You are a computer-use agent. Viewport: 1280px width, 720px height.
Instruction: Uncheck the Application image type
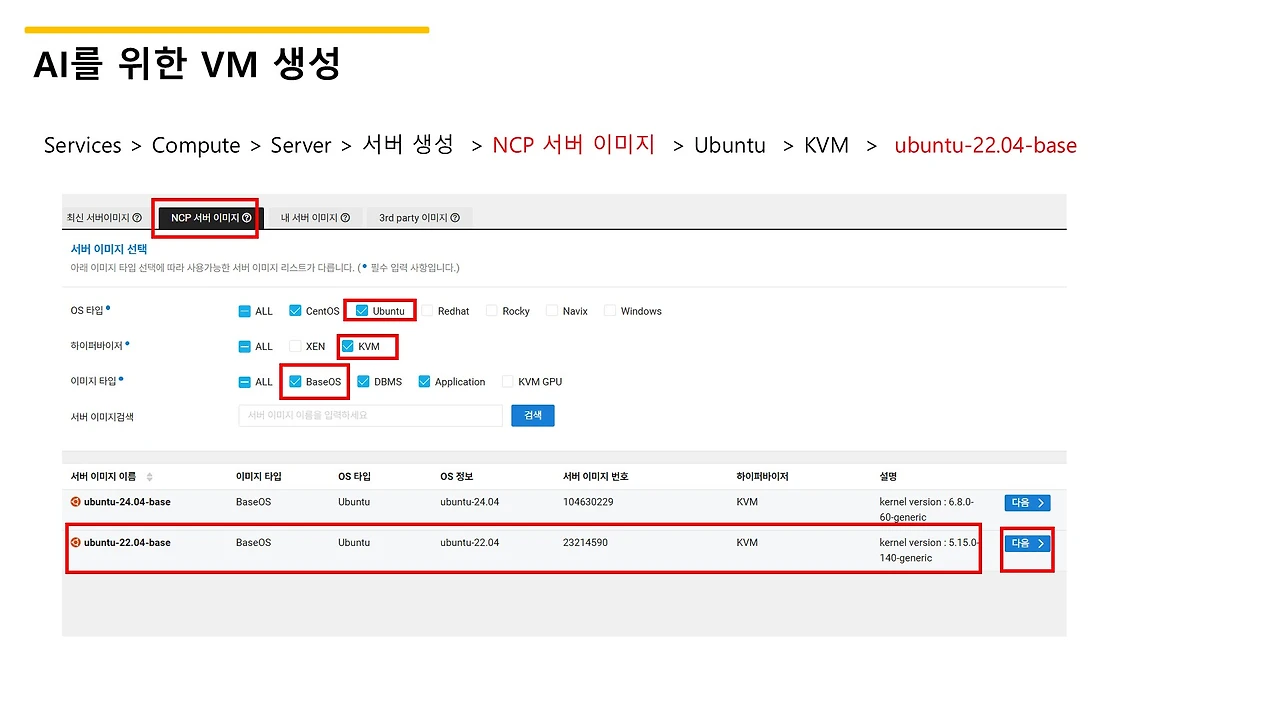[424, 381]
